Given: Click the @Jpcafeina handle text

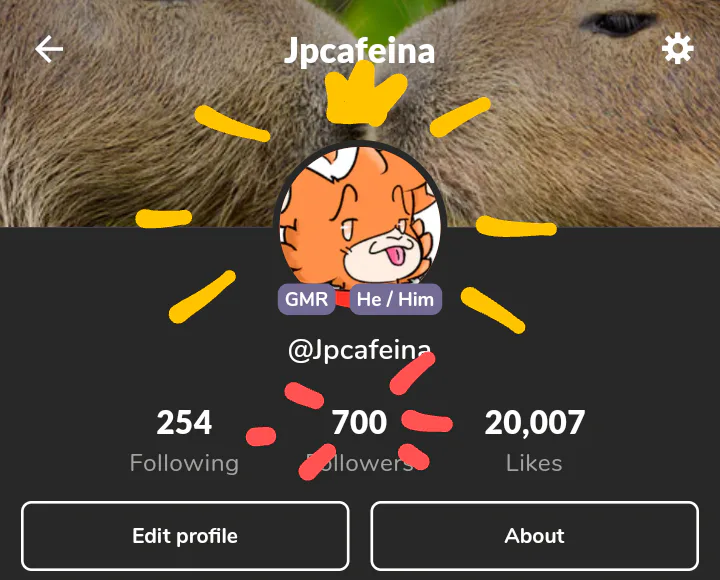Looking at the screenshot, I should tap(360, 349).
